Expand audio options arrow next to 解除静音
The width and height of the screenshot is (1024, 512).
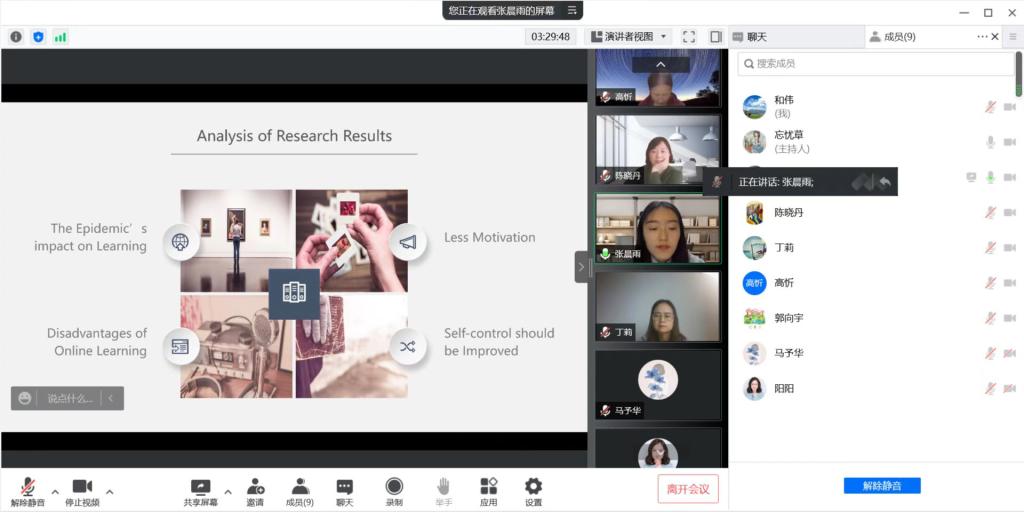point(55,492)
